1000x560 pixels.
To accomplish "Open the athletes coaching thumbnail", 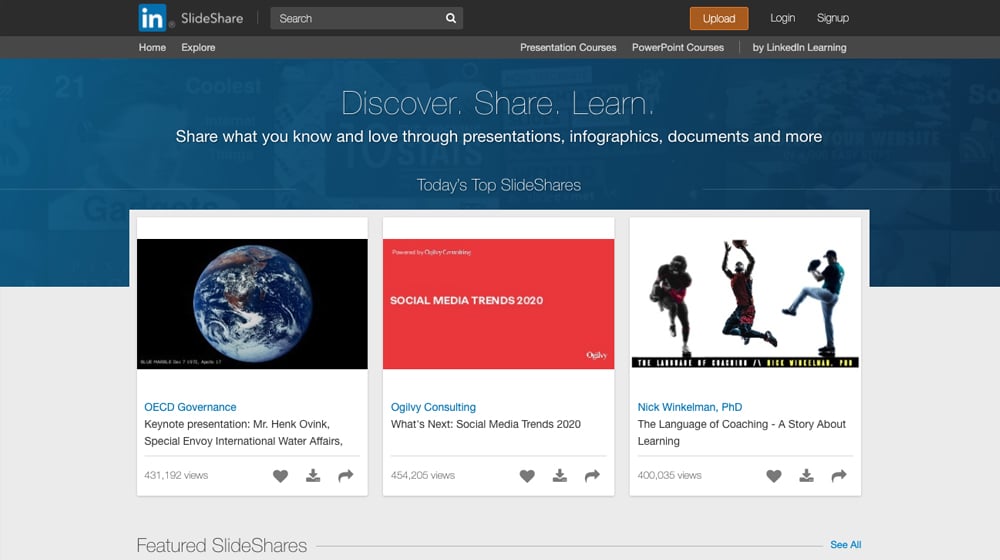I will pos(745,304).
